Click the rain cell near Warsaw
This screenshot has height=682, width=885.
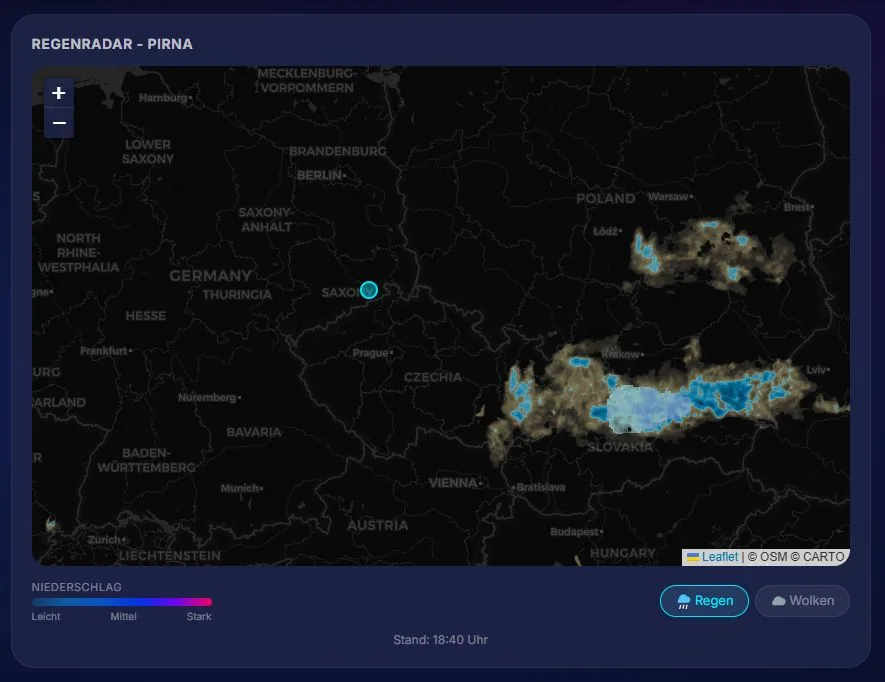tap(711, 254)
